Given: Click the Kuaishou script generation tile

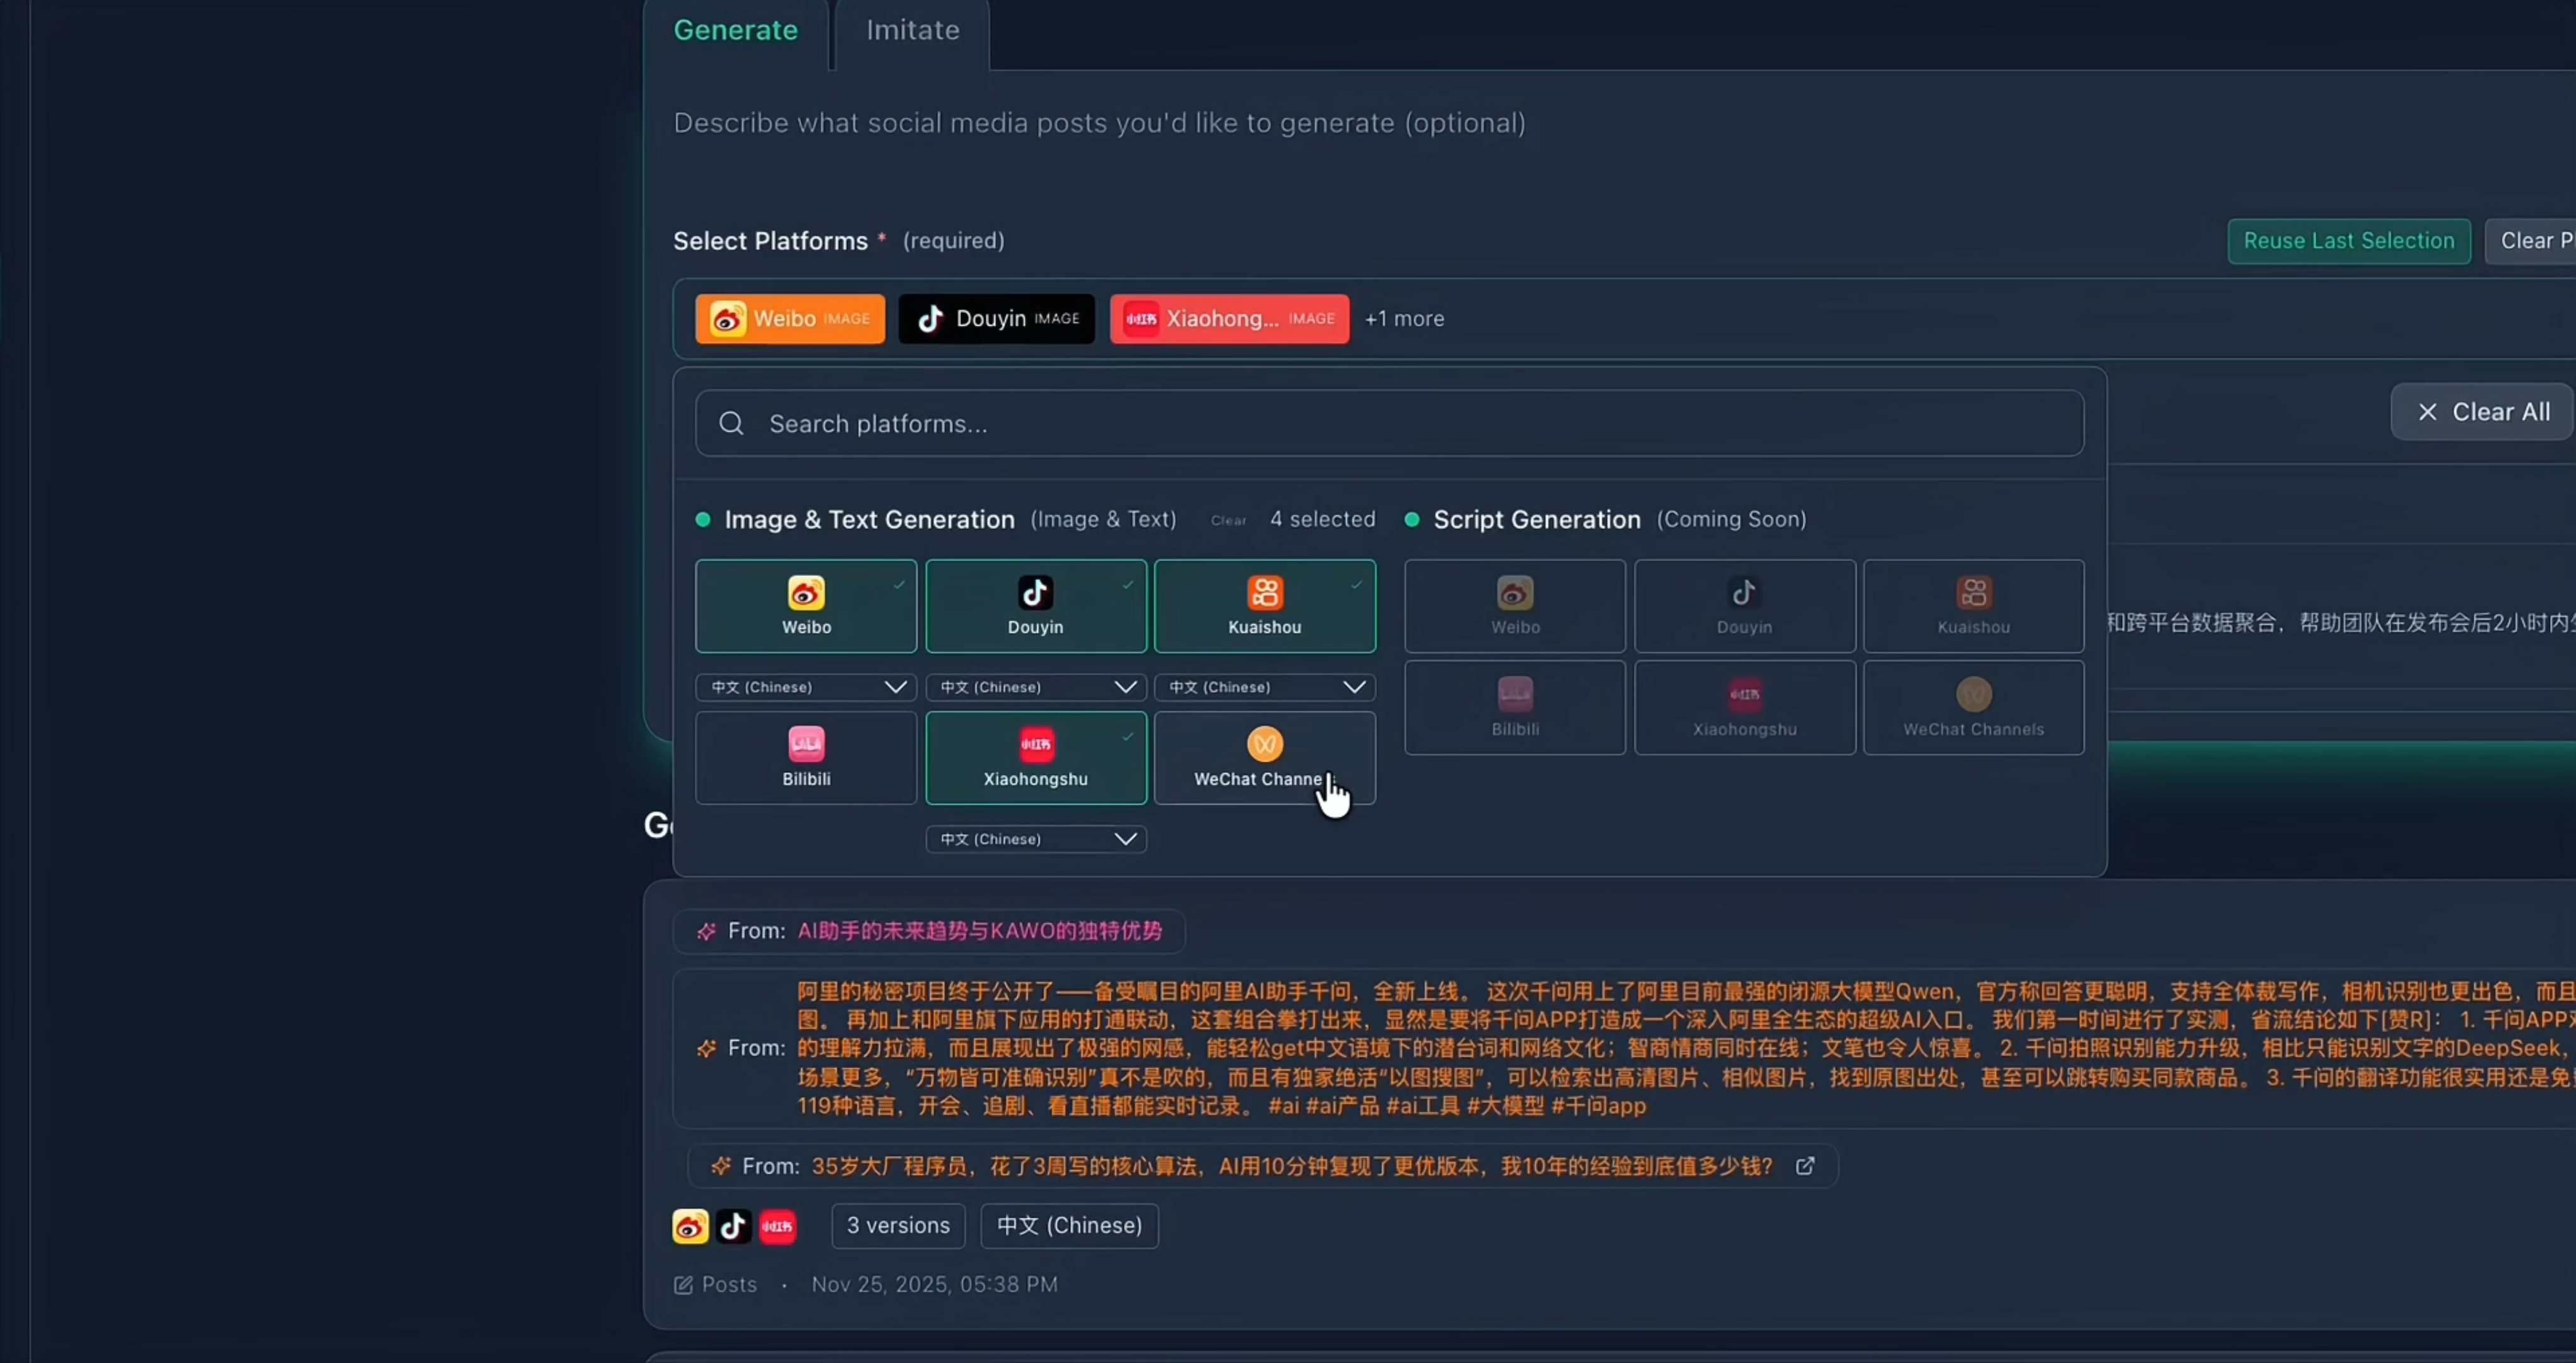Looking at the screenshot, I should click(x=1972, y=606).
